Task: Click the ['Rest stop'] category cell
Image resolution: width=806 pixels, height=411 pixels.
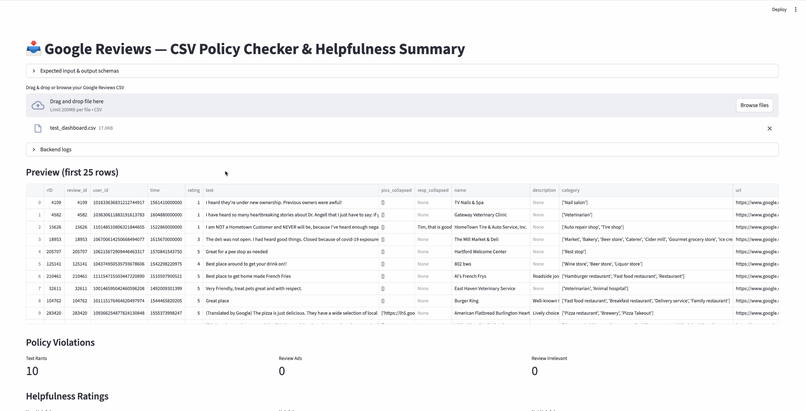Action: tap(646, 252)
